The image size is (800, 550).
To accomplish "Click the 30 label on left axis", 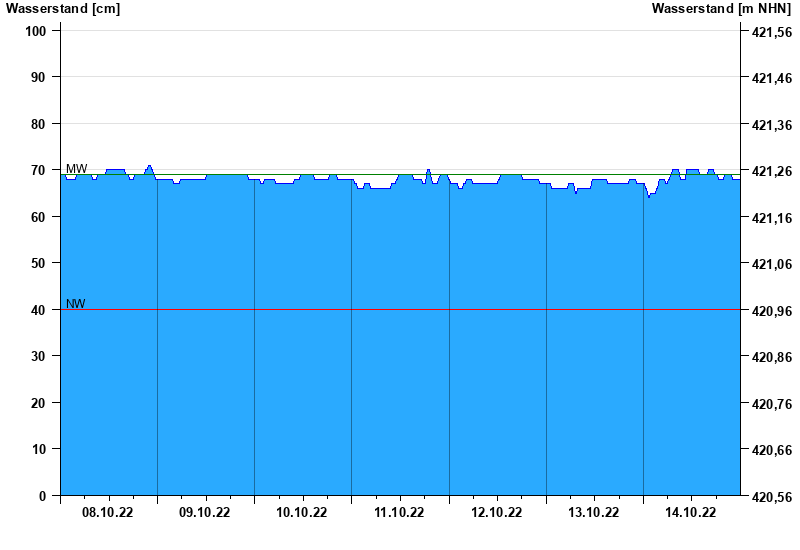I will [x=39, y=356].
